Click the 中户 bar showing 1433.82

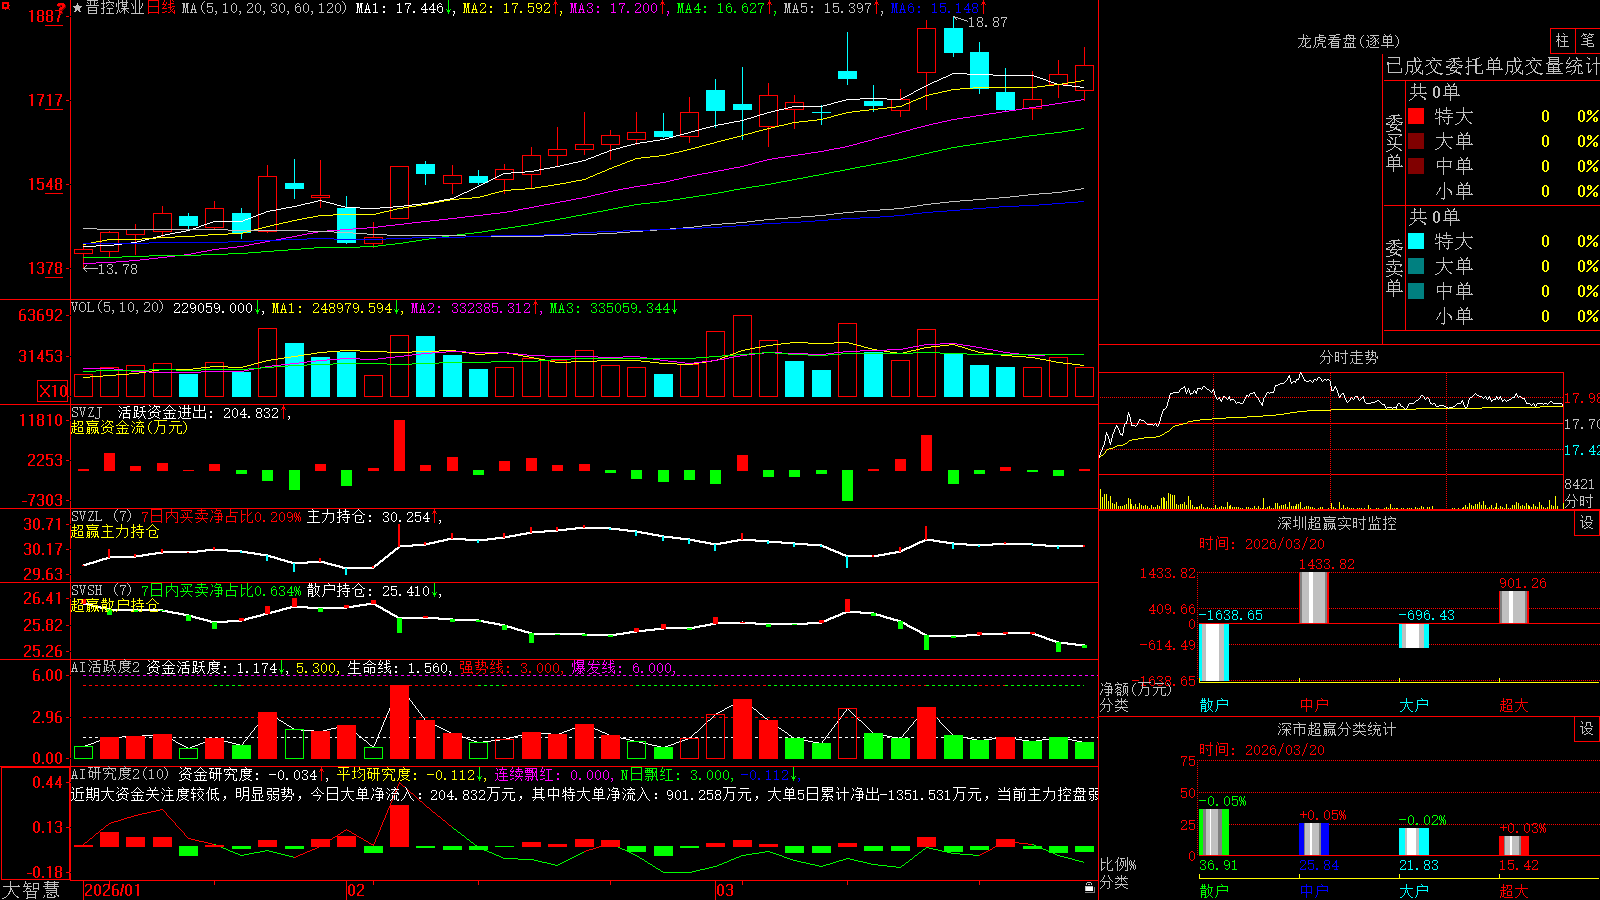(1314, 598)
